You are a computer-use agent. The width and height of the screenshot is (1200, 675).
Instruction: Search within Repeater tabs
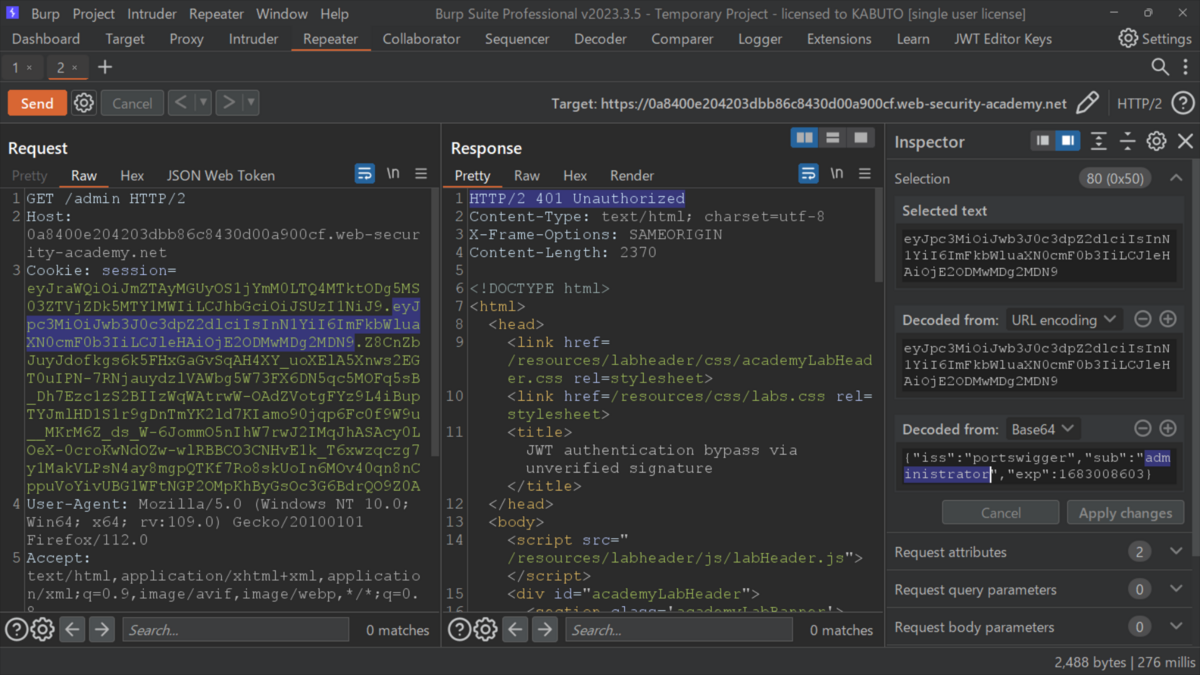tap(1159, 67)
